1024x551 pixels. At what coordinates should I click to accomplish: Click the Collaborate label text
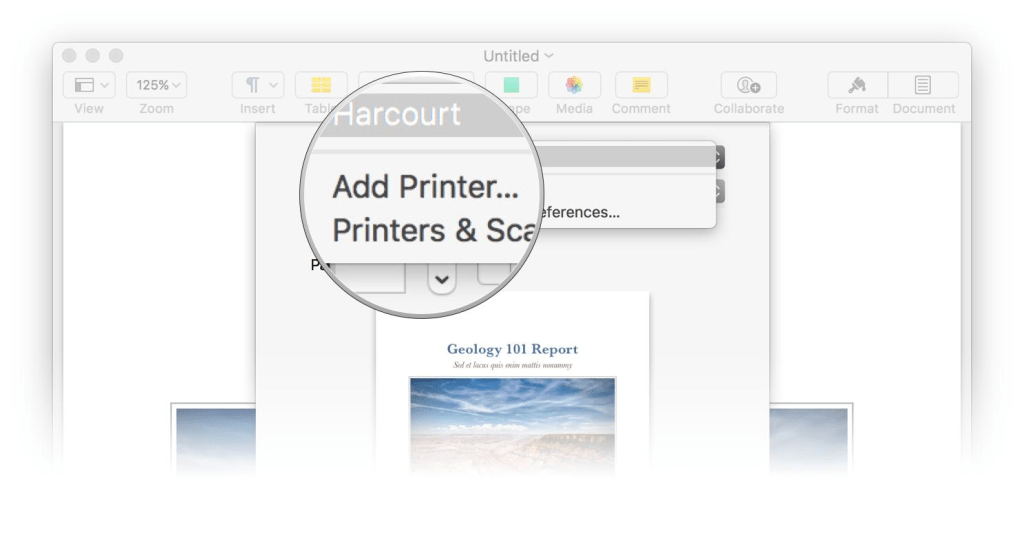(748, 109)
